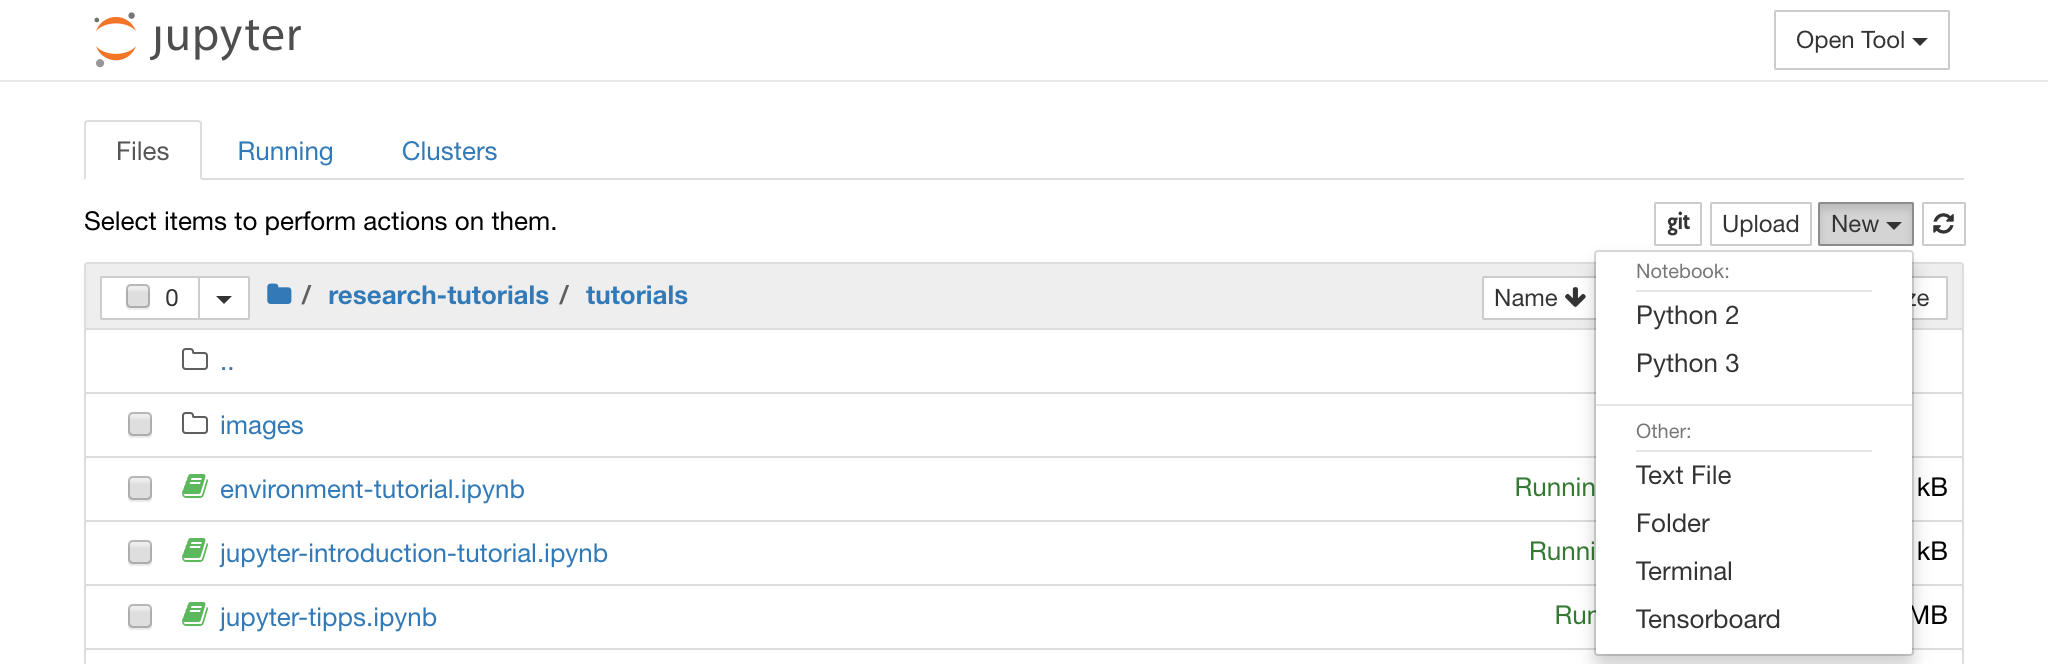Toggle the select-all items checkbox
Viewport: 2048px width, 666px height.
click(138, 297)
